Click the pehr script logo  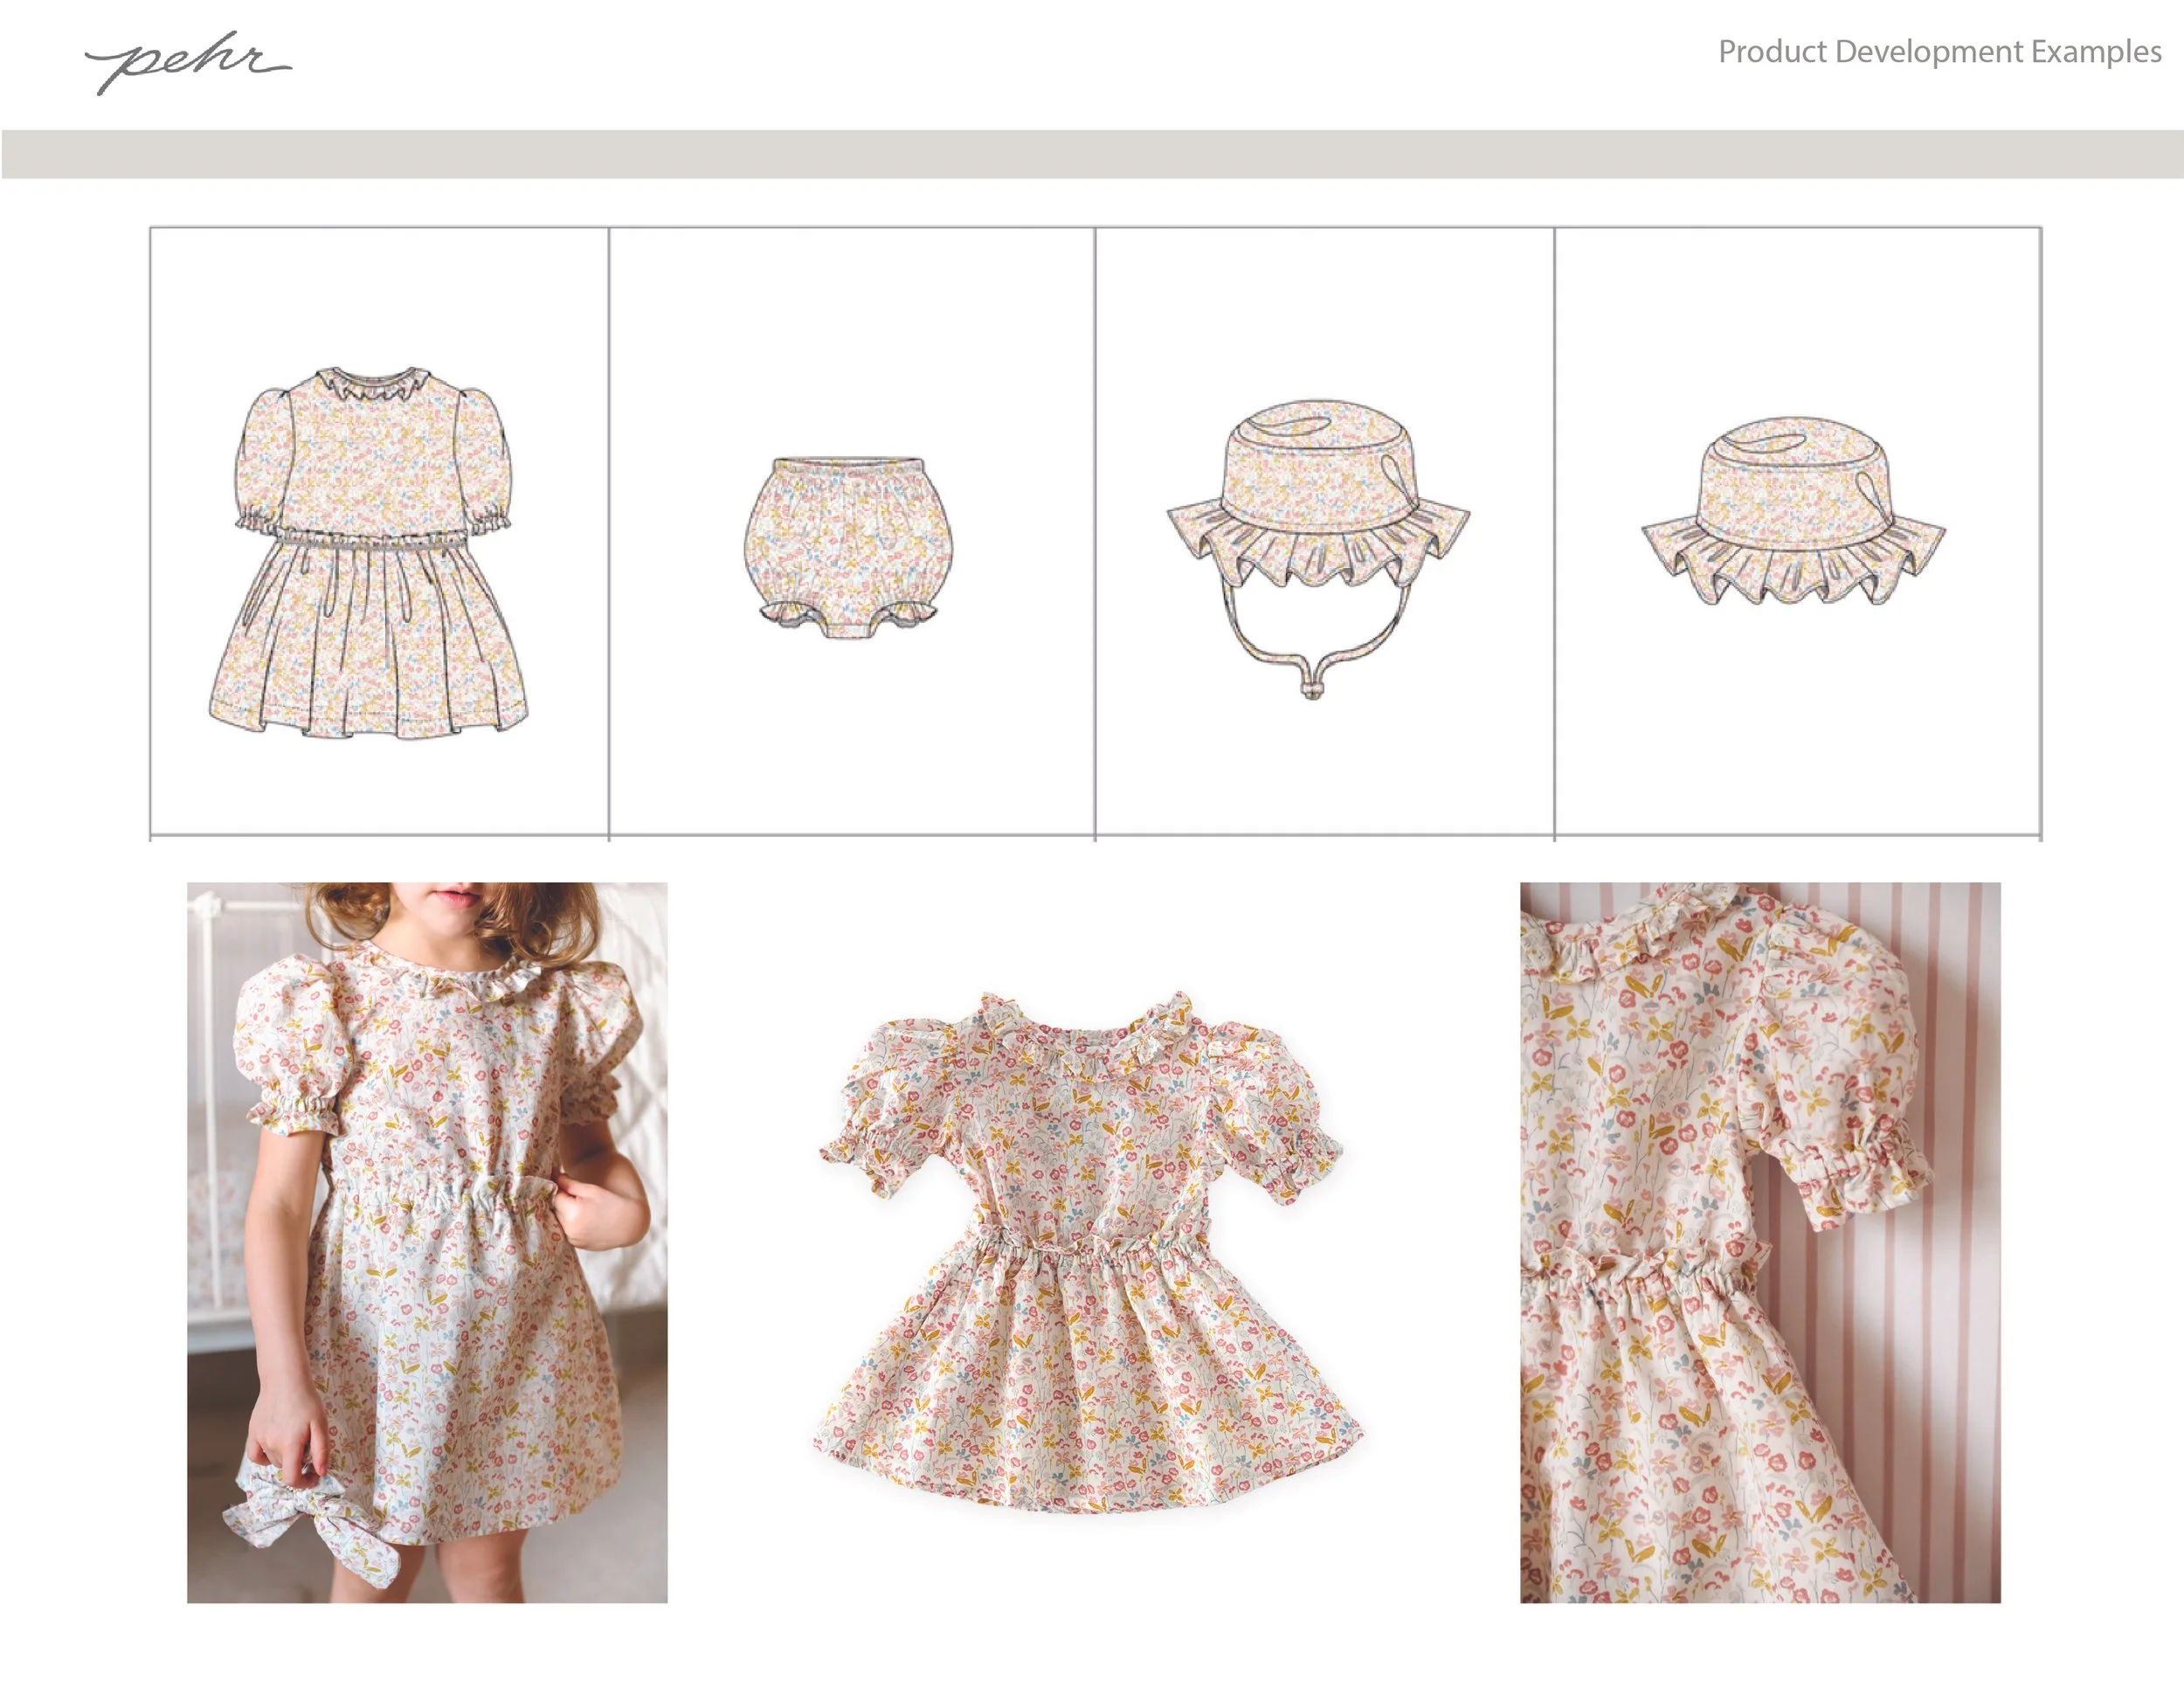(x=187, y=62)
